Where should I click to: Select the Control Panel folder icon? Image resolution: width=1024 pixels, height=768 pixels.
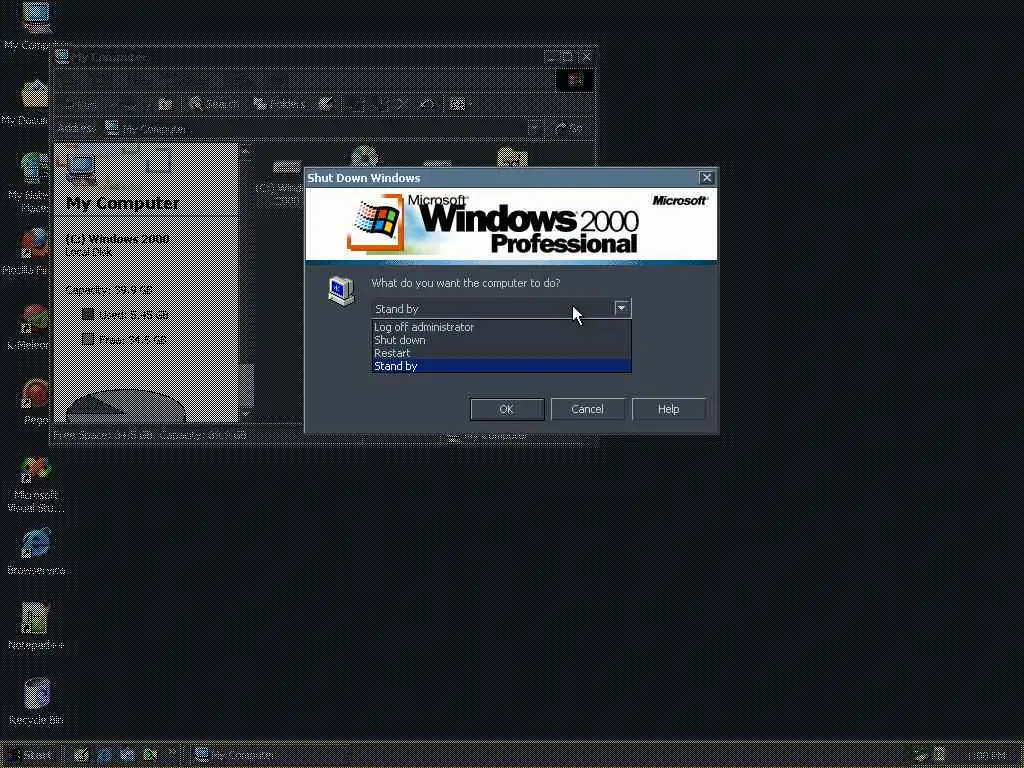click(513, 157)
